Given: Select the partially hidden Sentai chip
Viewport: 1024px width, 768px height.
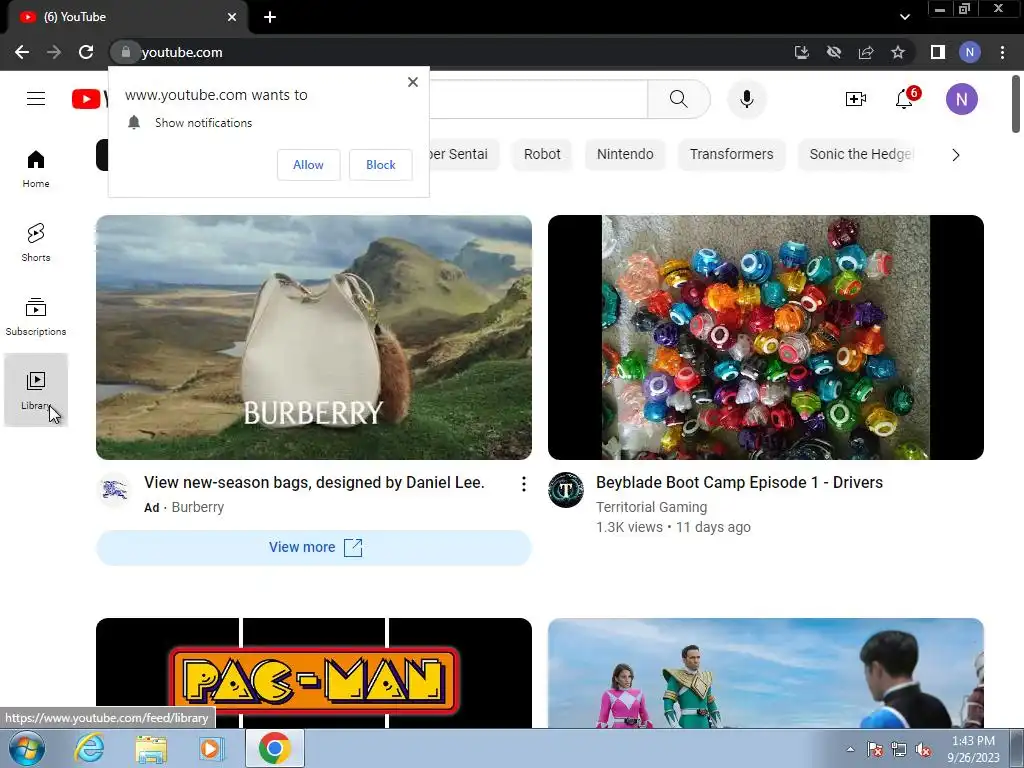Looking at the screenshot, I should click(464, 154).
